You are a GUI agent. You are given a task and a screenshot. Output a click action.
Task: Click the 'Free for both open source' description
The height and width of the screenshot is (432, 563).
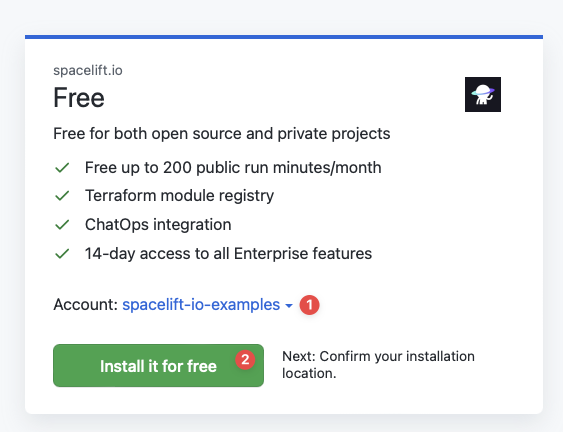222,134
